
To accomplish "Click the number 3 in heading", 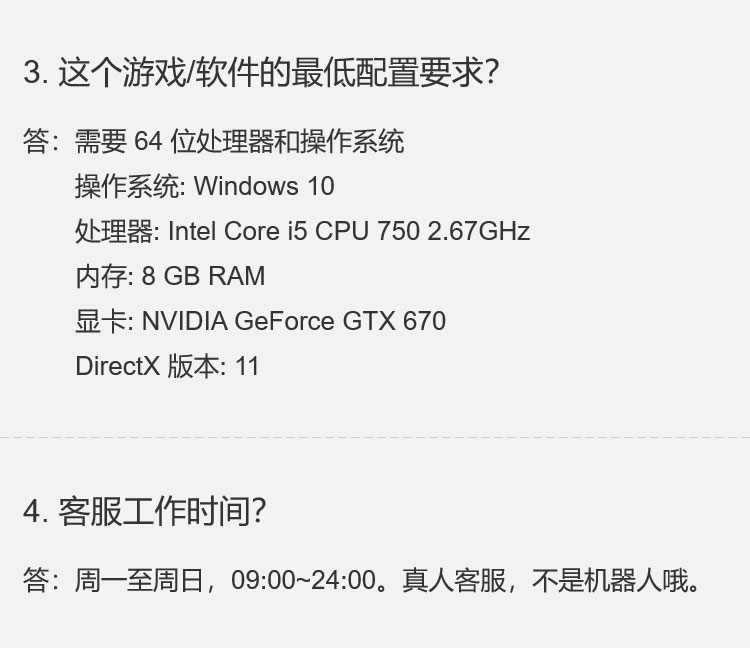I will click(x=33, y=73).
